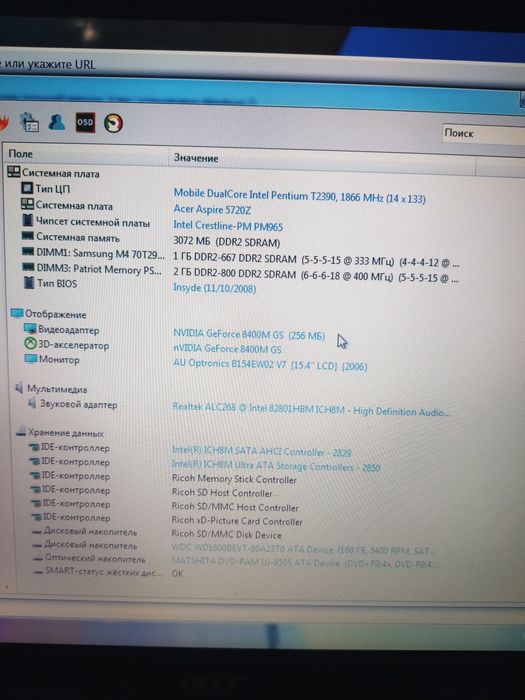
Task: Focus the Поиск search field
Action: [484, 133]
